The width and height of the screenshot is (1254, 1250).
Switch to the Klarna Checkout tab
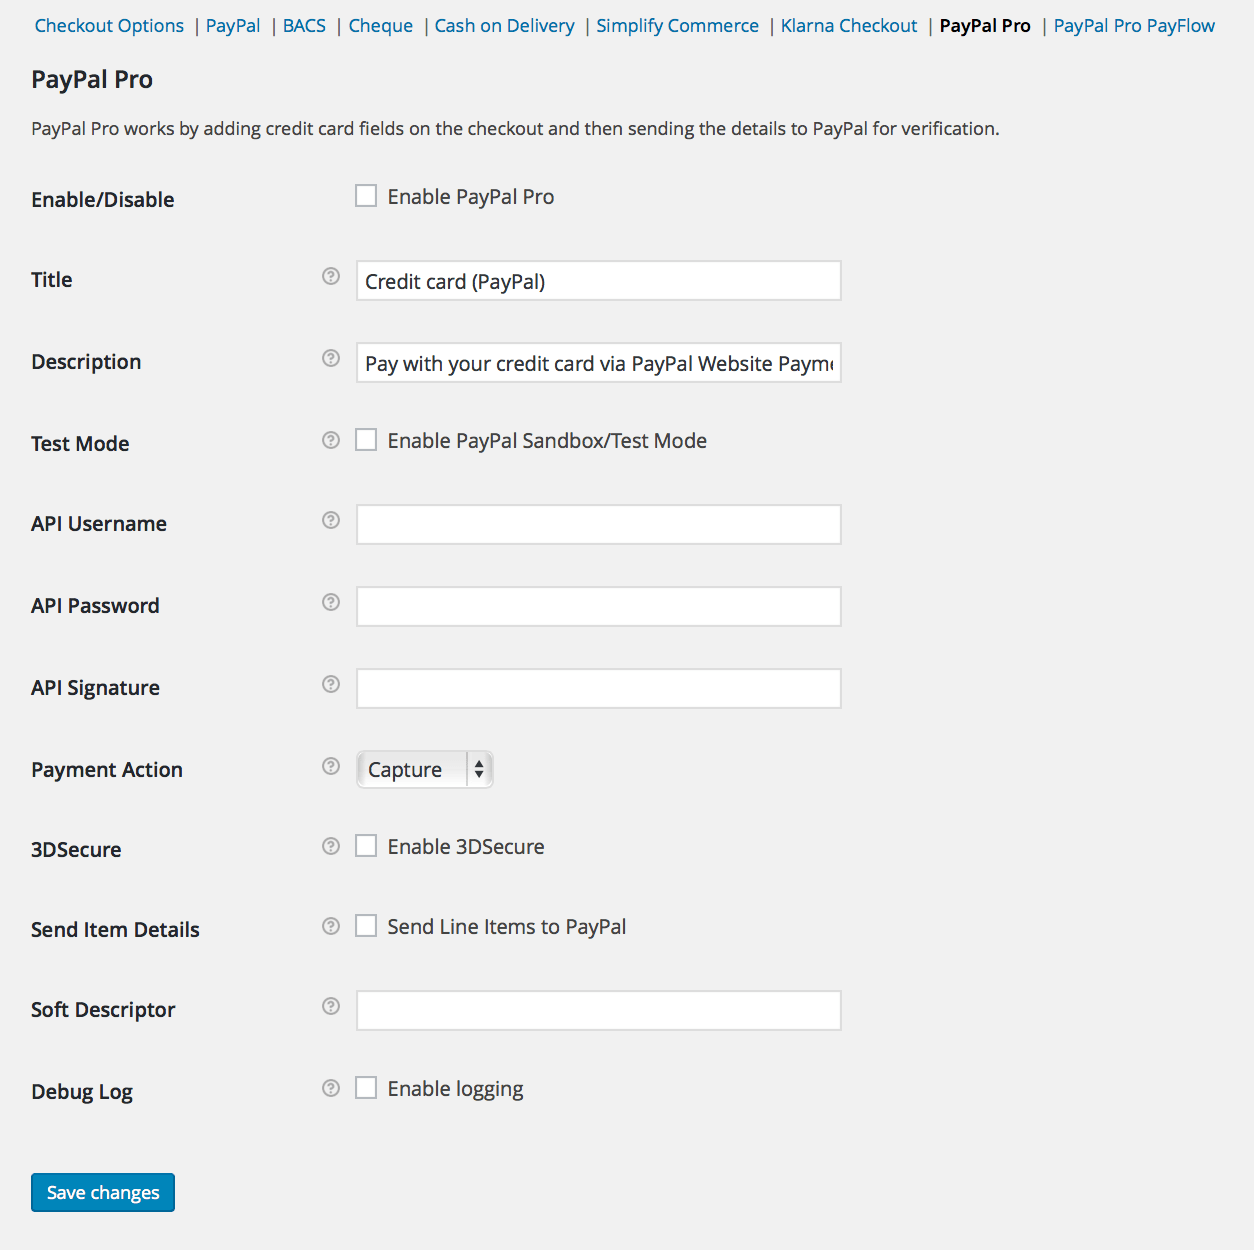(848, 25)
